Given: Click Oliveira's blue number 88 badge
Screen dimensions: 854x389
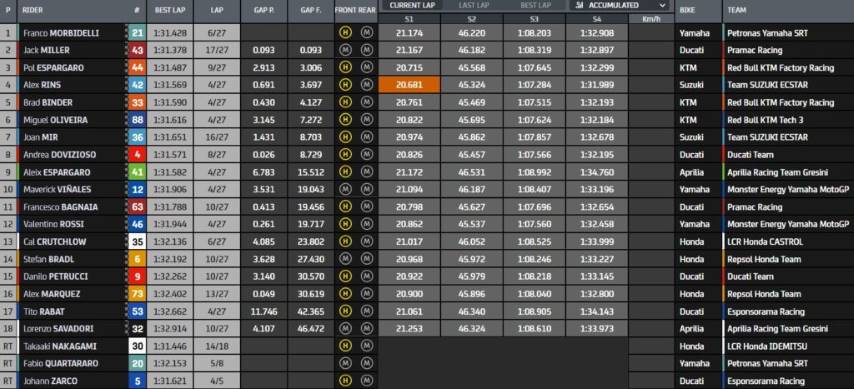Looking at the screenshot, I should (137, 120).
